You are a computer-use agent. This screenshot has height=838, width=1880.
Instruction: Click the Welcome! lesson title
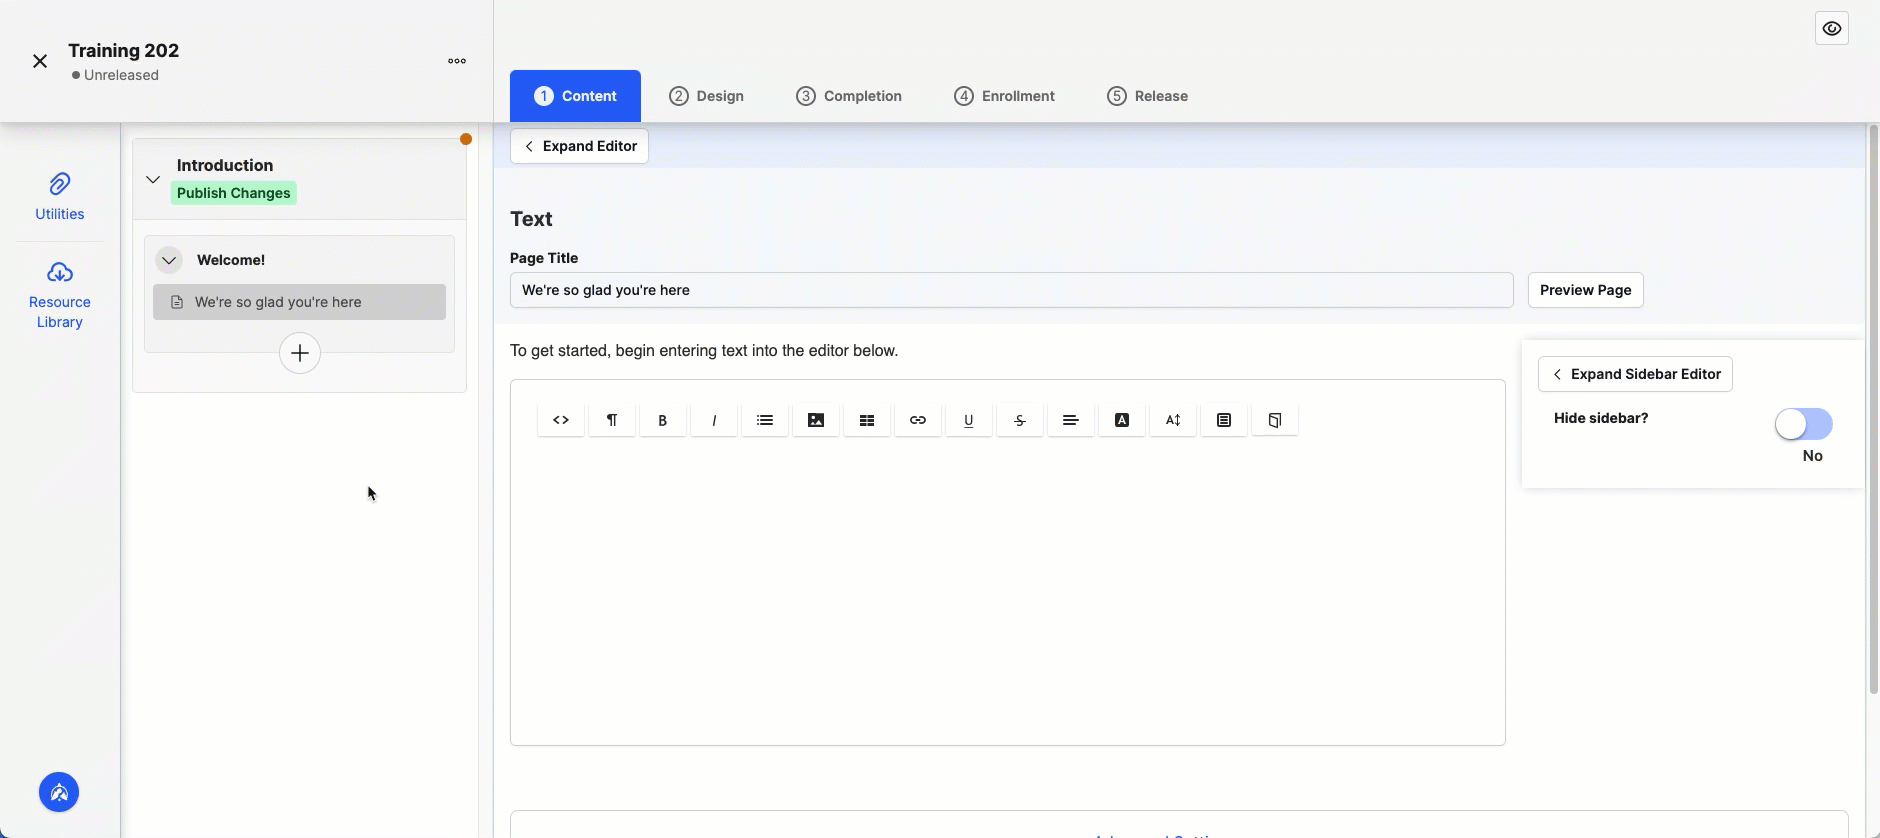[231, 260]
